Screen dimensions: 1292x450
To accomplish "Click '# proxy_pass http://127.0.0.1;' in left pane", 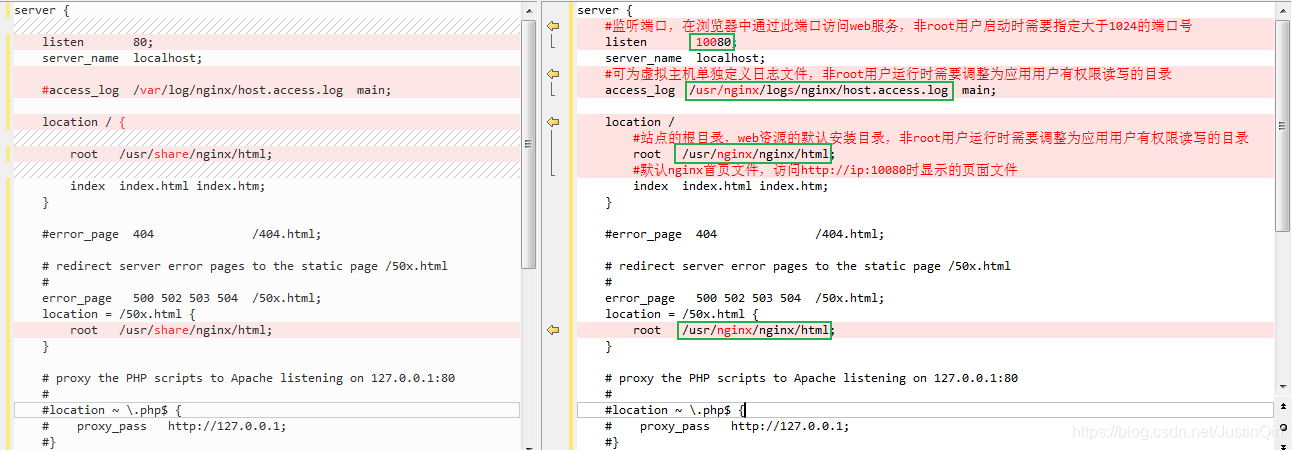I will point(164,426).
